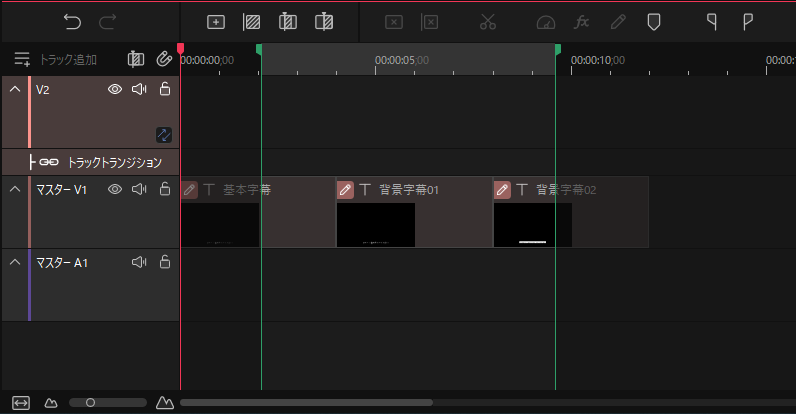Hide the V2 track with eye icon
This screenshot has width=796, height=414.
(115, 89)
